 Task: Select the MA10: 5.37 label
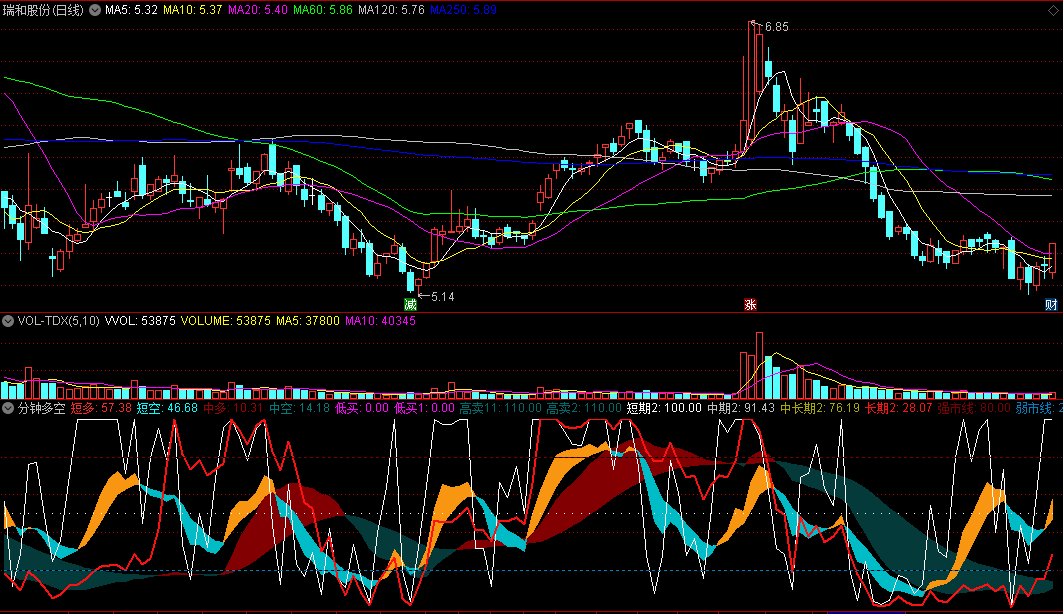click(193, 10)
